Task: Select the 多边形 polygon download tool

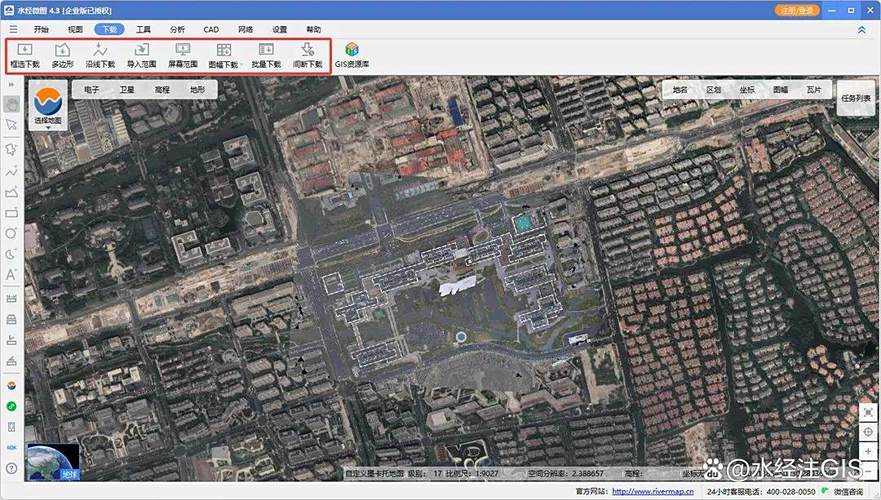Action: coord(62,56)
